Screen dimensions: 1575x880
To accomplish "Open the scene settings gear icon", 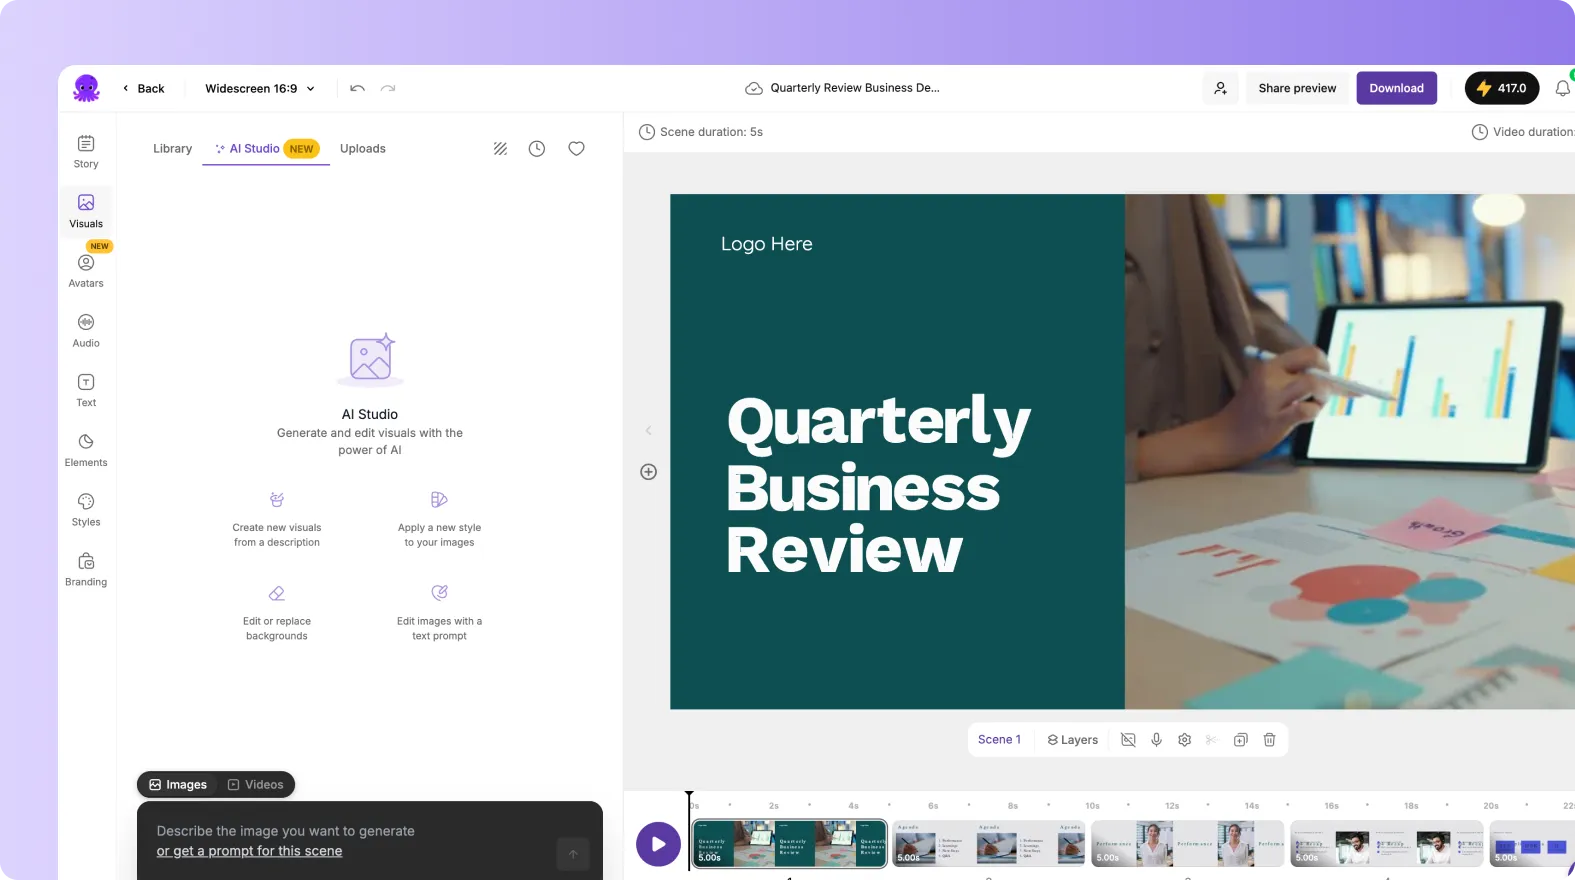I will click(1184, 740).
